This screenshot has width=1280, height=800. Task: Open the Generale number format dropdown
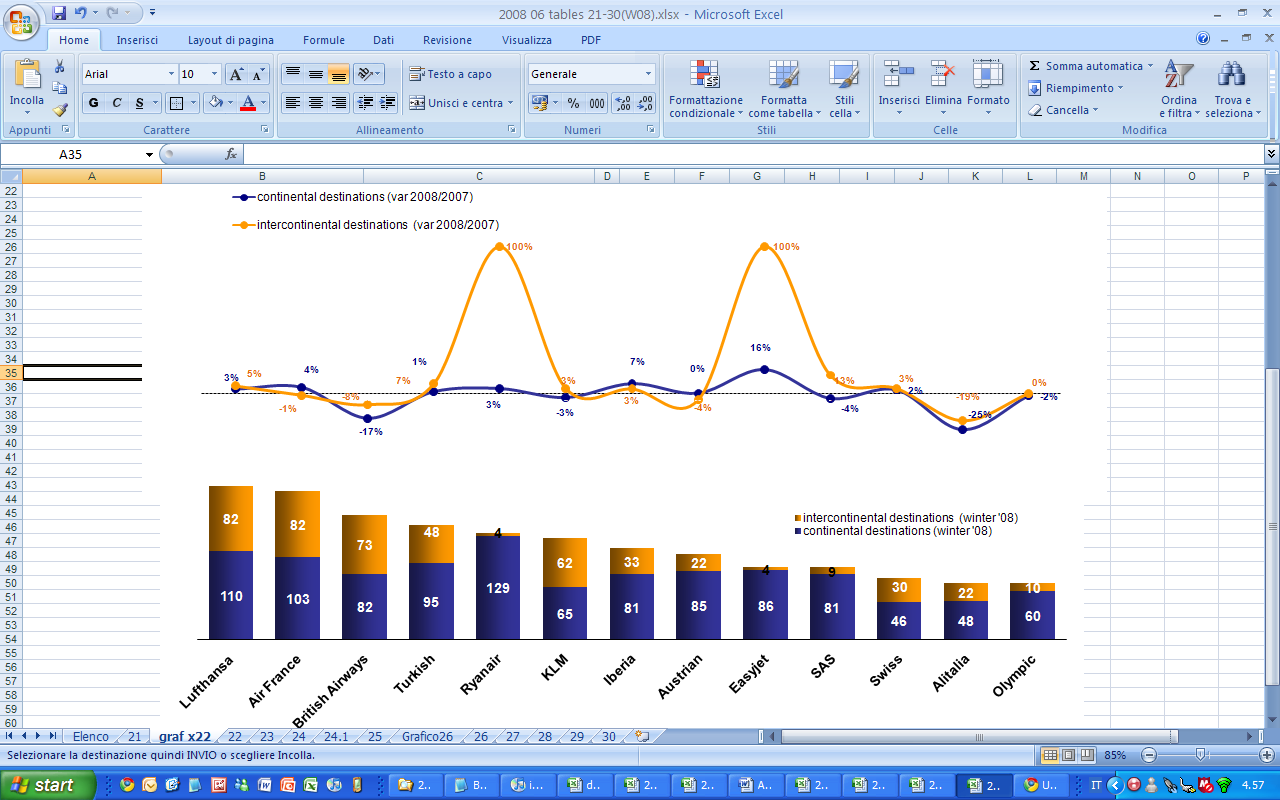648,74
